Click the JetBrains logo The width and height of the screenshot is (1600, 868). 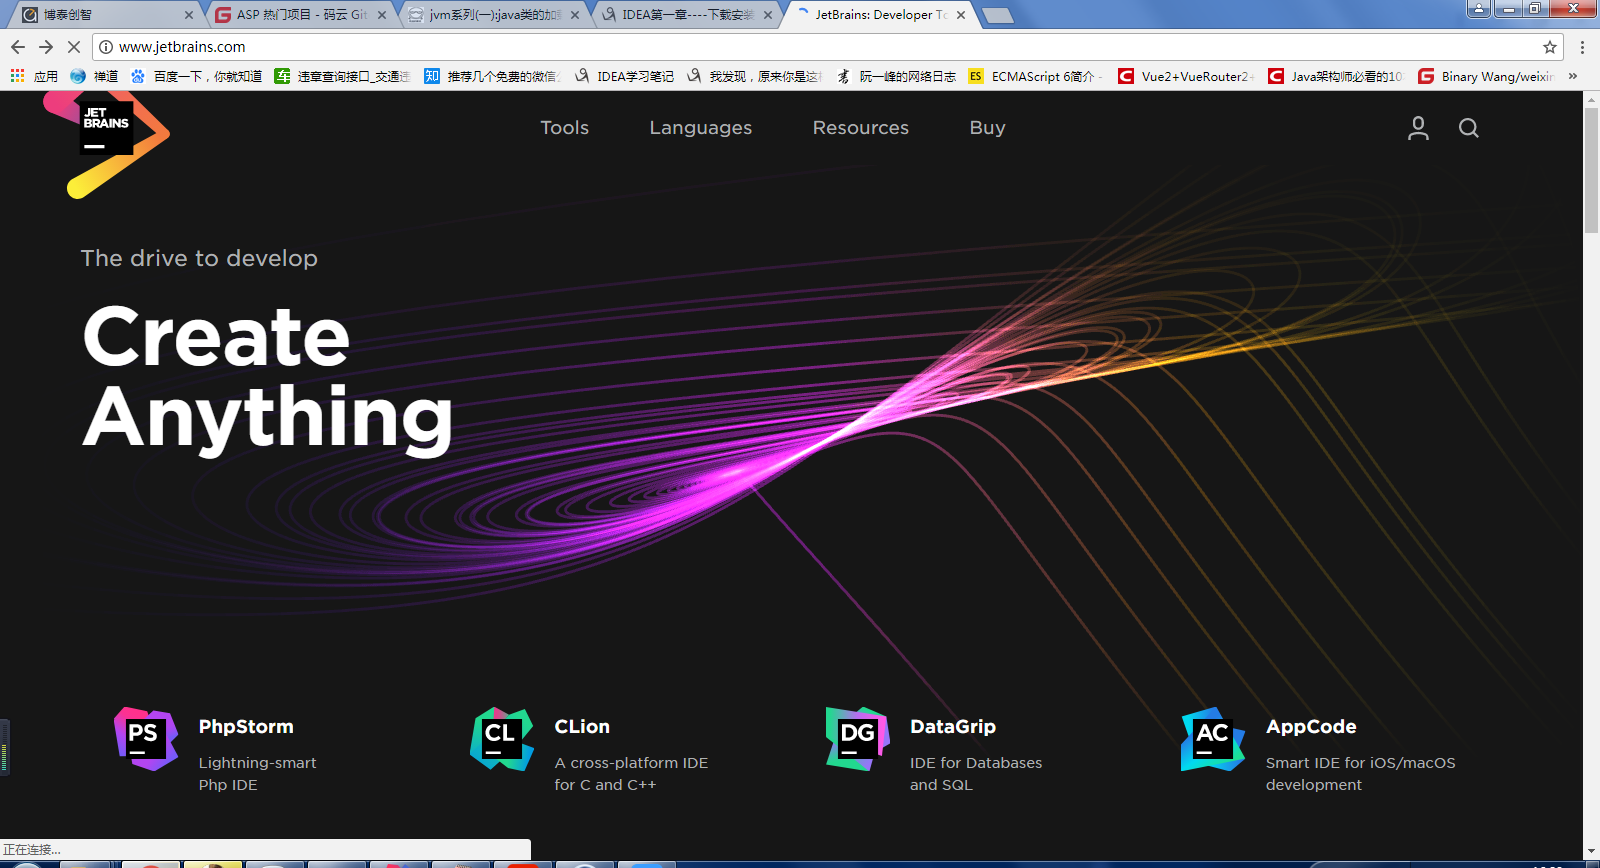106,144
